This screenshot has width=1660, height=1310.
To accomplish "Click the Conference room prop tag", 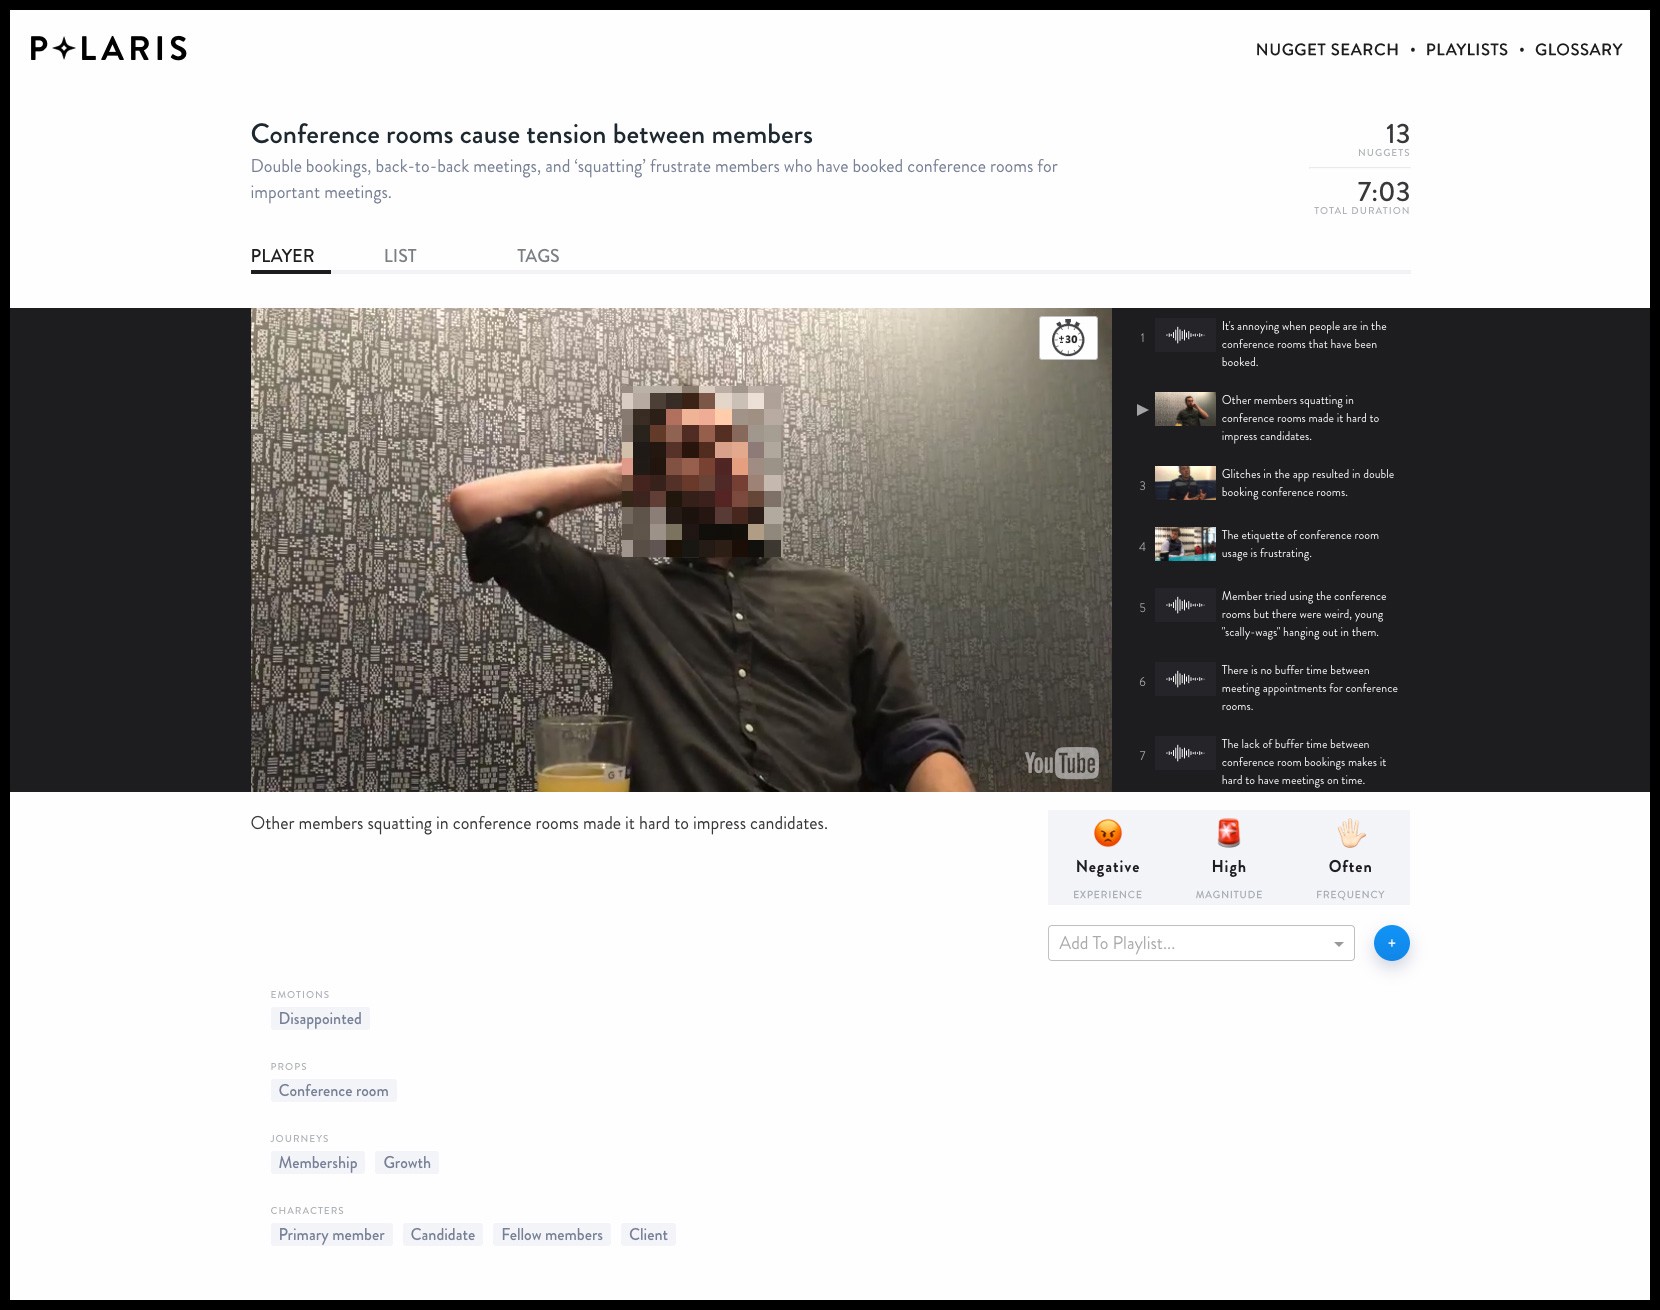I will point(333,1091).
